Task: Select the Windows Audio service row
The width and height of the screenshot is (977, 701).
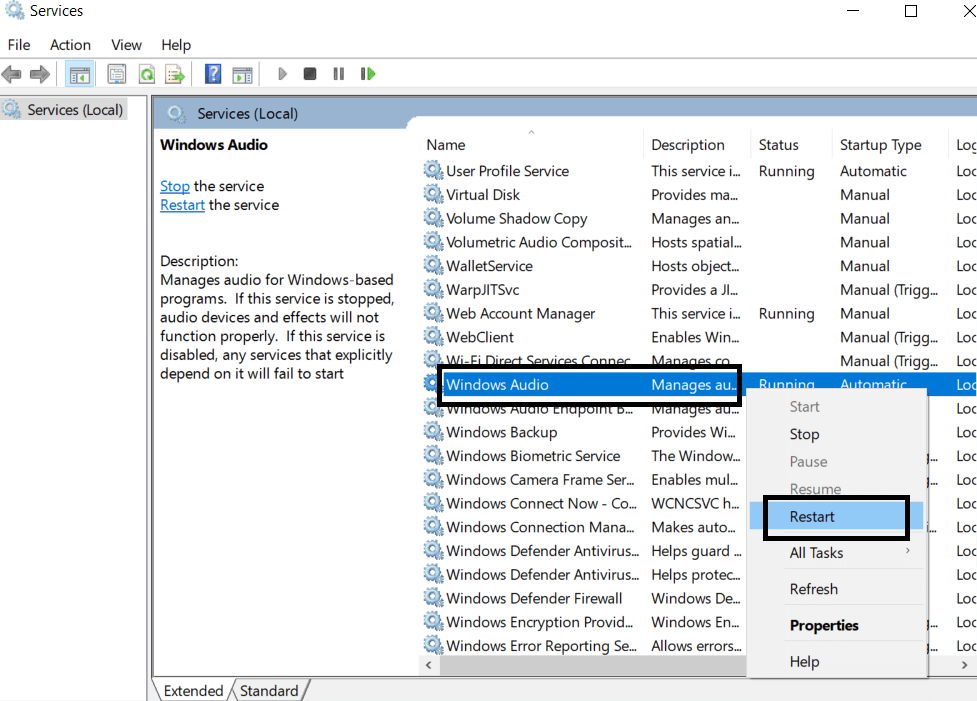Action: coord(698,384)
